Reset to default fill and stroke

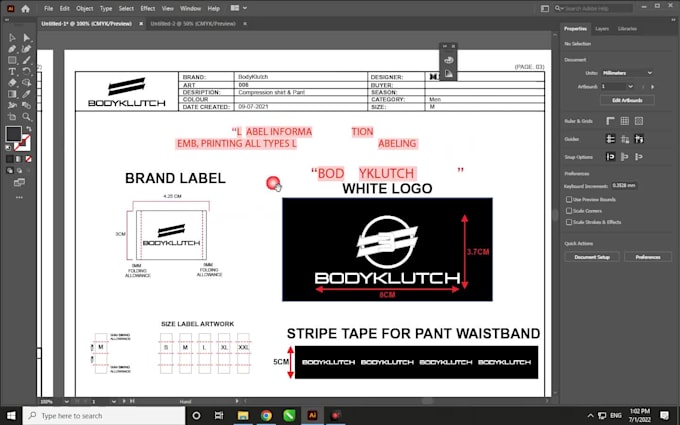coord(8,148)
